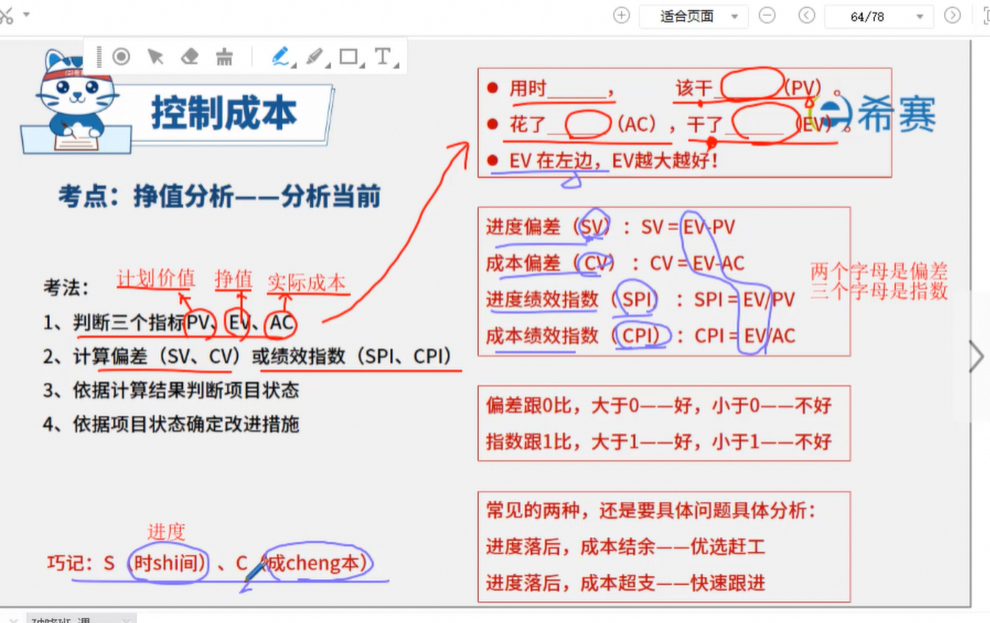
Task: Click the text 常见的两种，还是要具体问题具体分析
Action: coord(647,510)
